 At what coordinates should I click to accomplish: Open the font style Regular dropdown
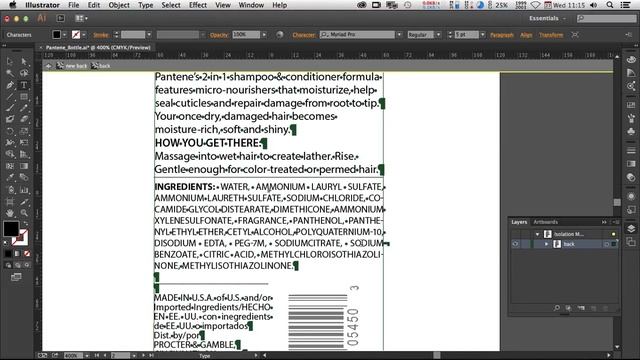438,35
